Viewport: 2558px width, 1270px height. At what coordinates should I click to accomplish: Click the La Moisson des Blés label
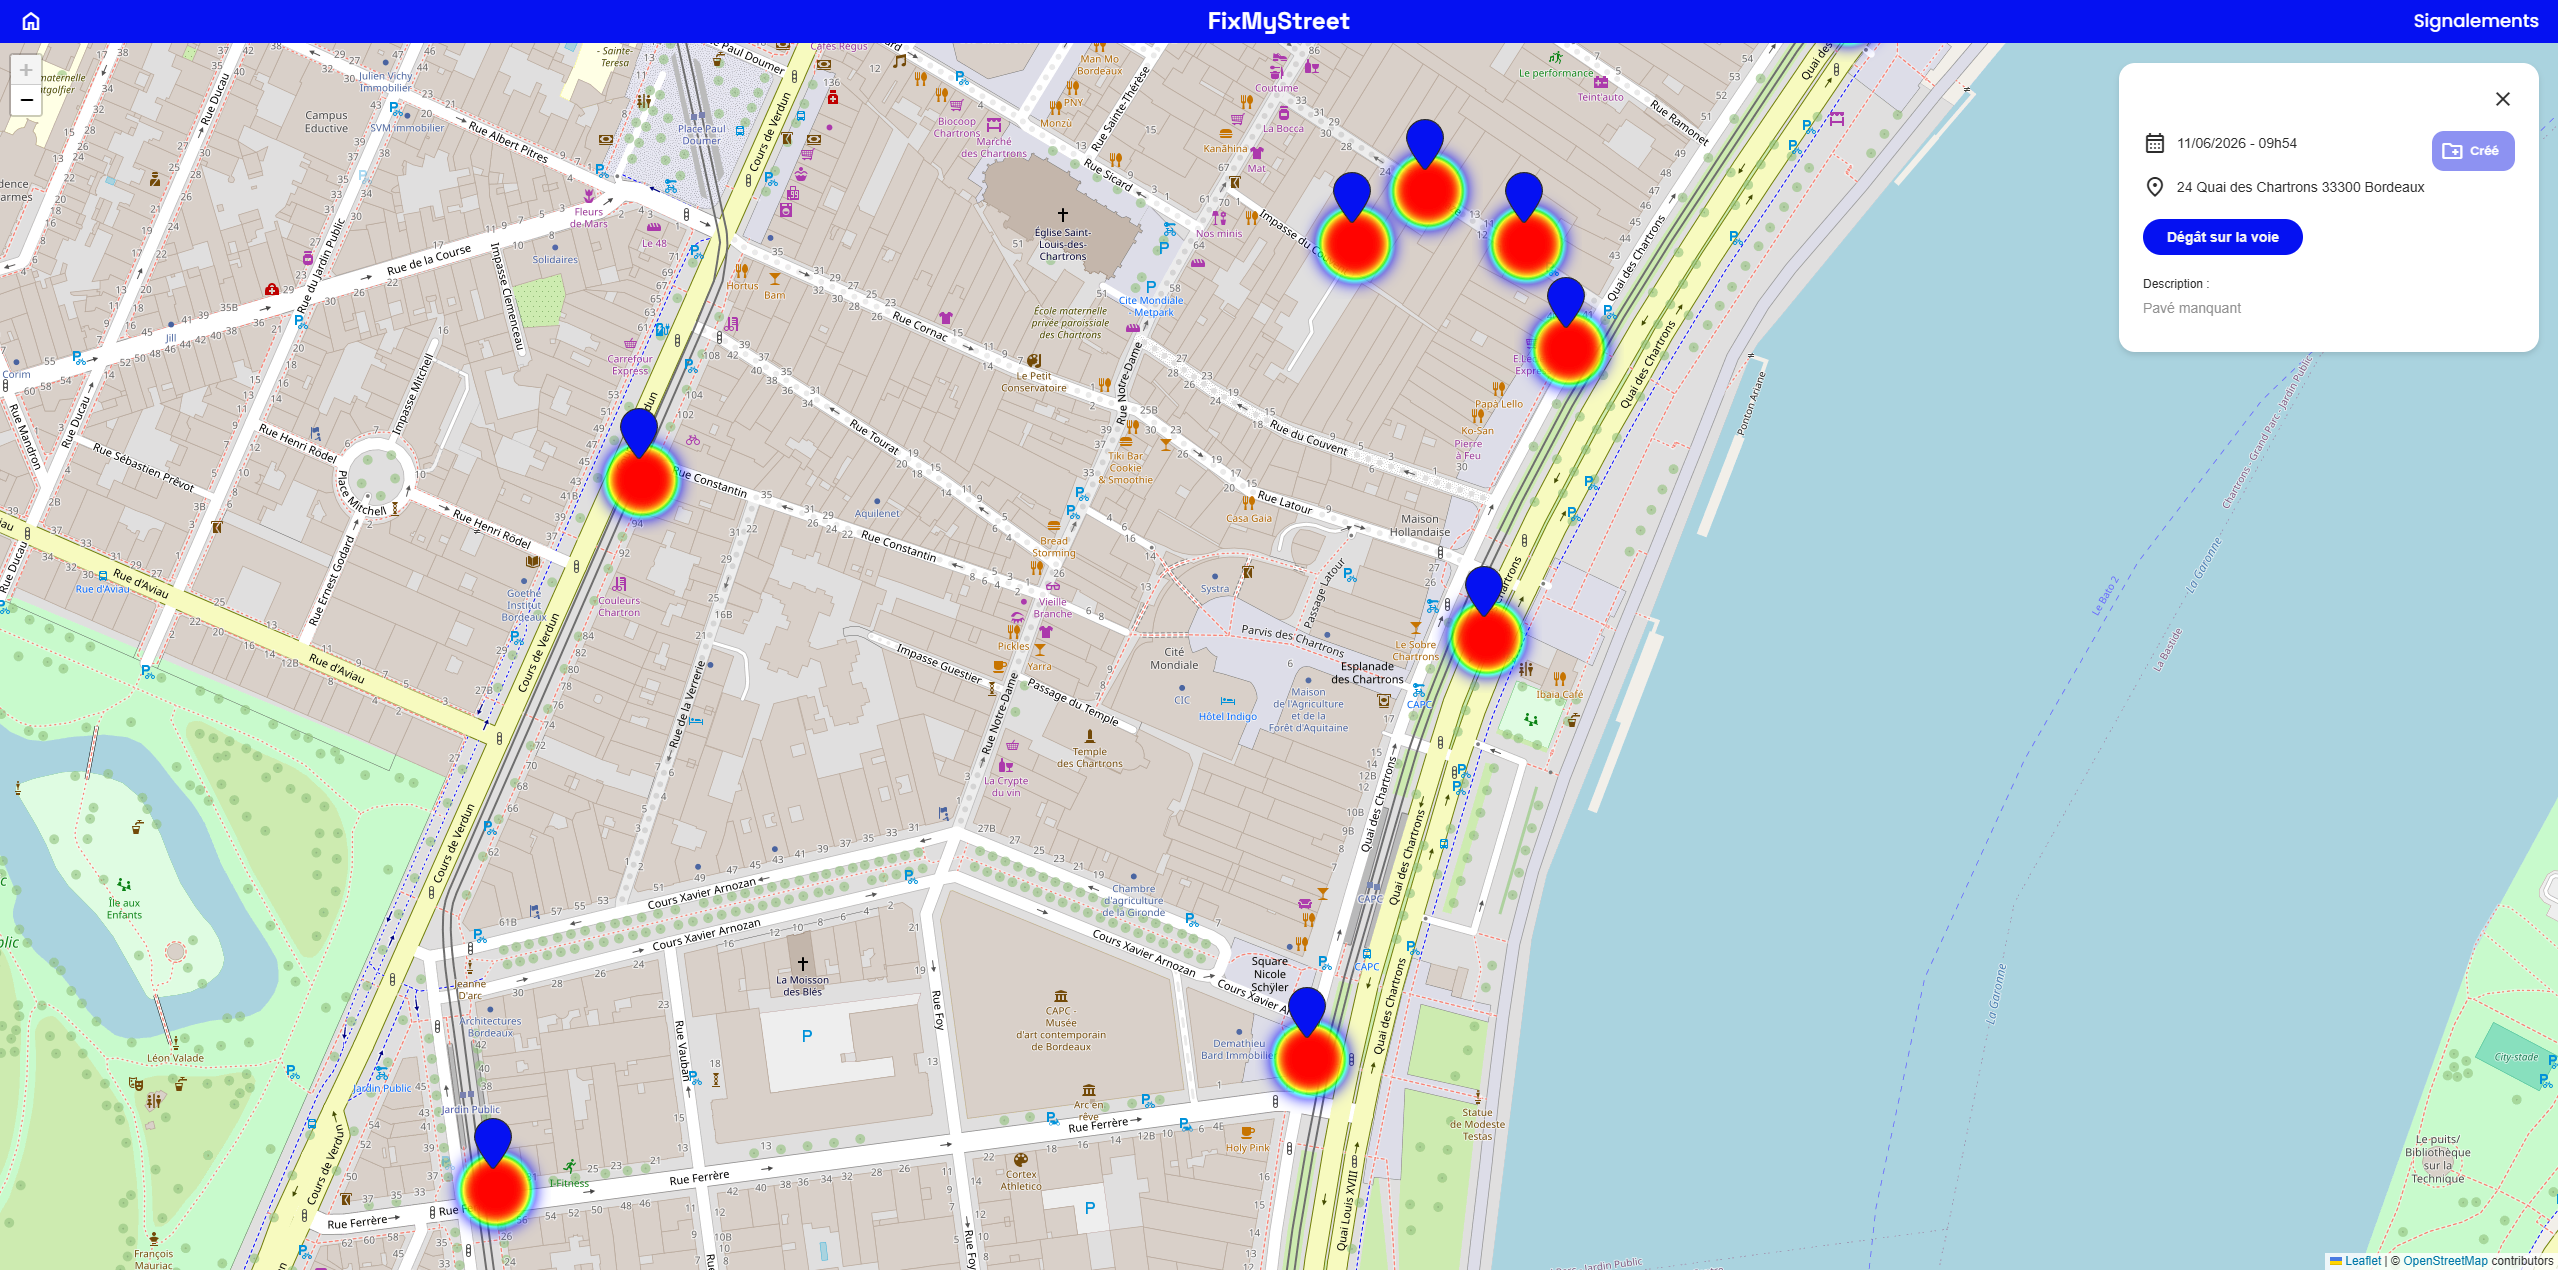[803, 986]
